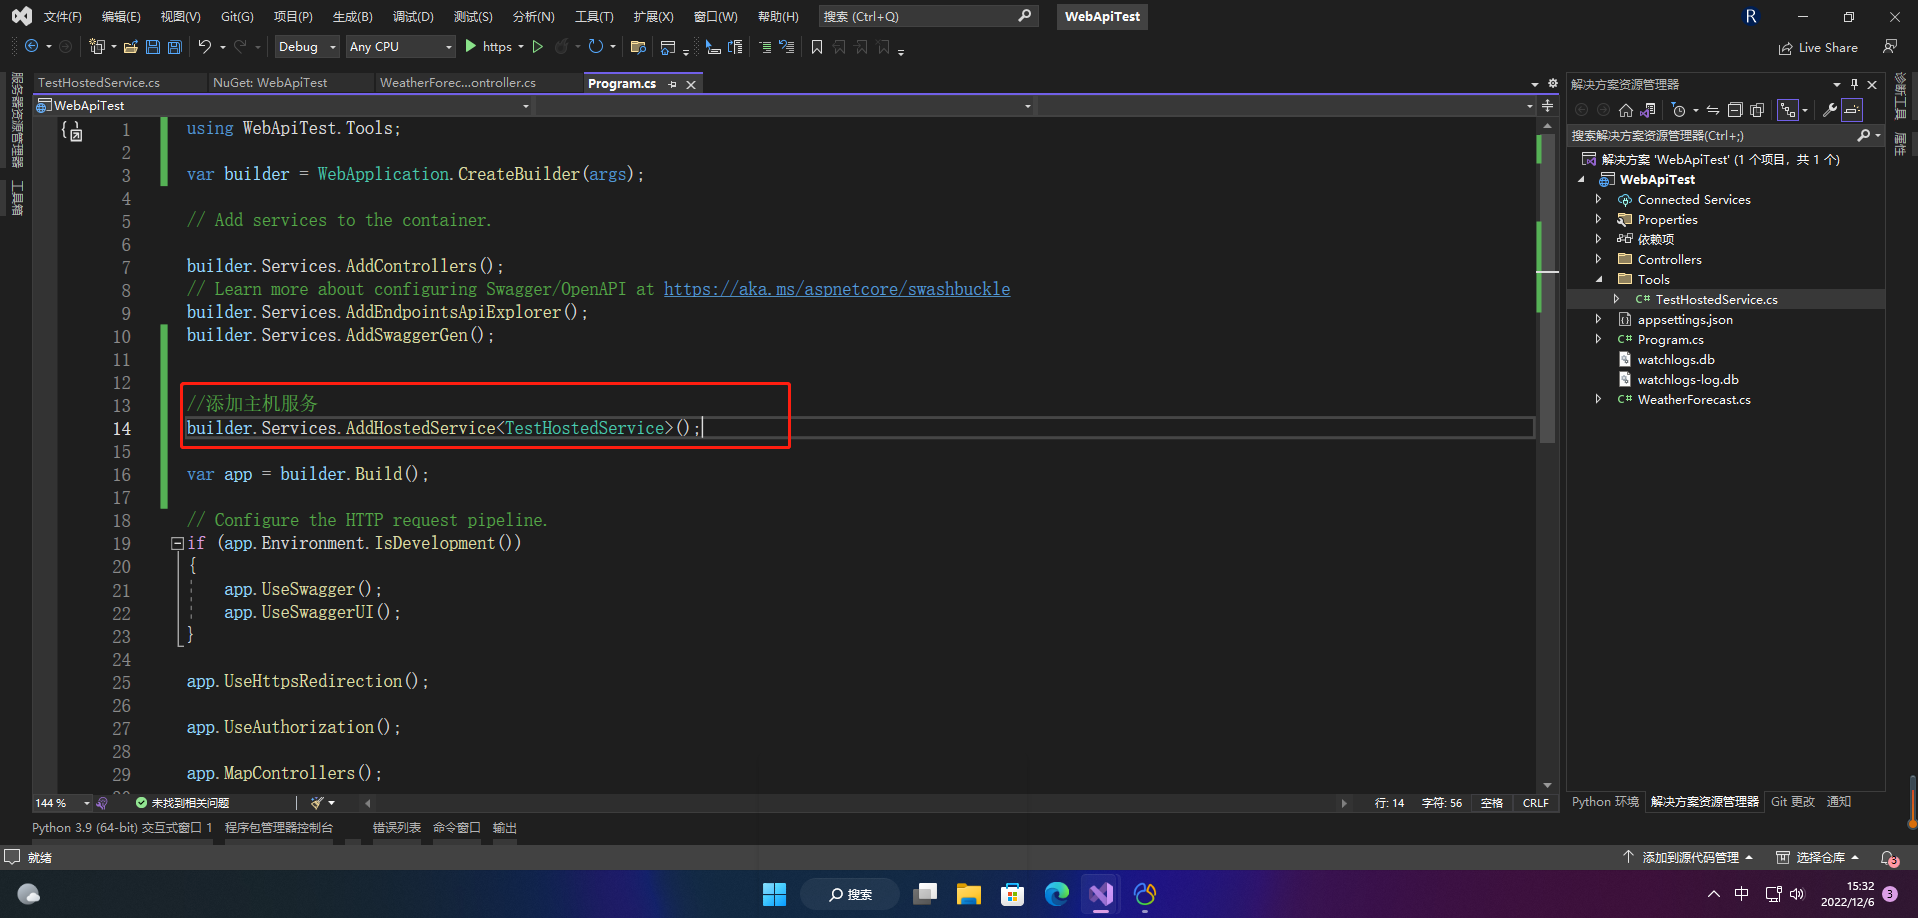The image size is (1918, 918).
Task: Open notifications bell in the status bar
Action: click(1888, 858)
